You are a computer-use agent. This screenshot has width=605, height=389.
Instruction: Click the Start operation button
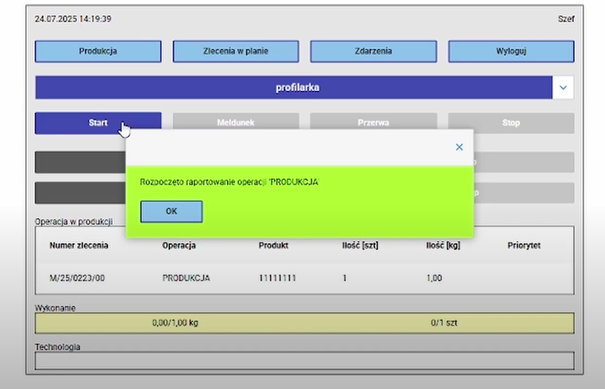pos(98,123)
